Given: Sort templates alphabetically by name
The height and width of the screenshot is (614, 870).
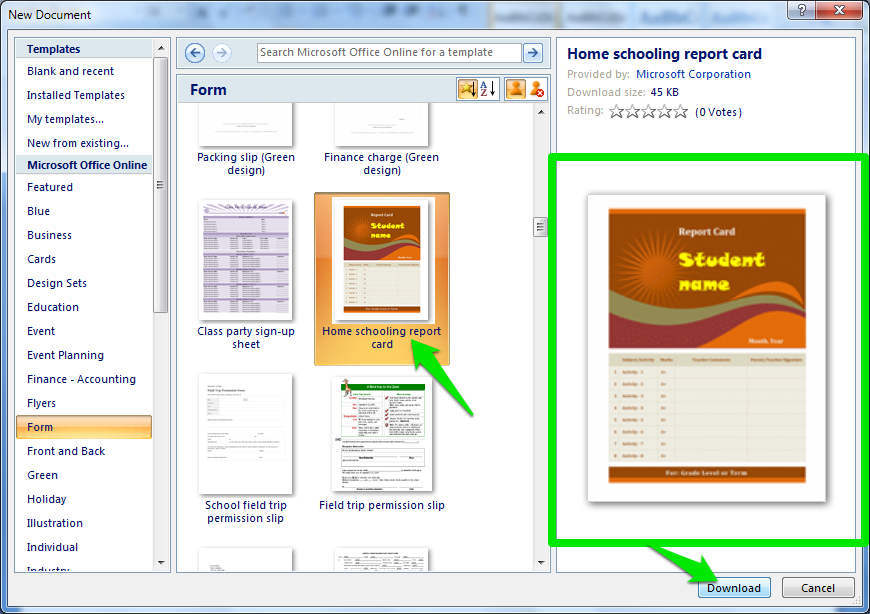Looking at the screenshot, I should [x=488, y=89].
